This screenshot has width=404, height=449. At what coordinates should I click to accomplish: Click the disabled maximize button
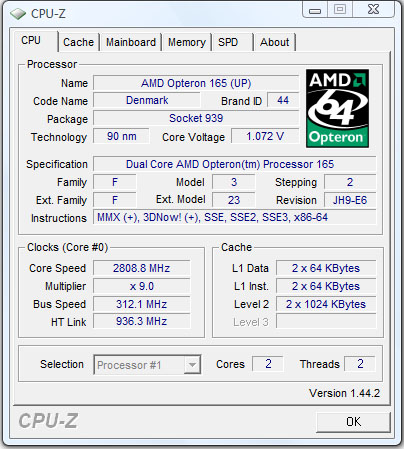click(x=340, y=10)
